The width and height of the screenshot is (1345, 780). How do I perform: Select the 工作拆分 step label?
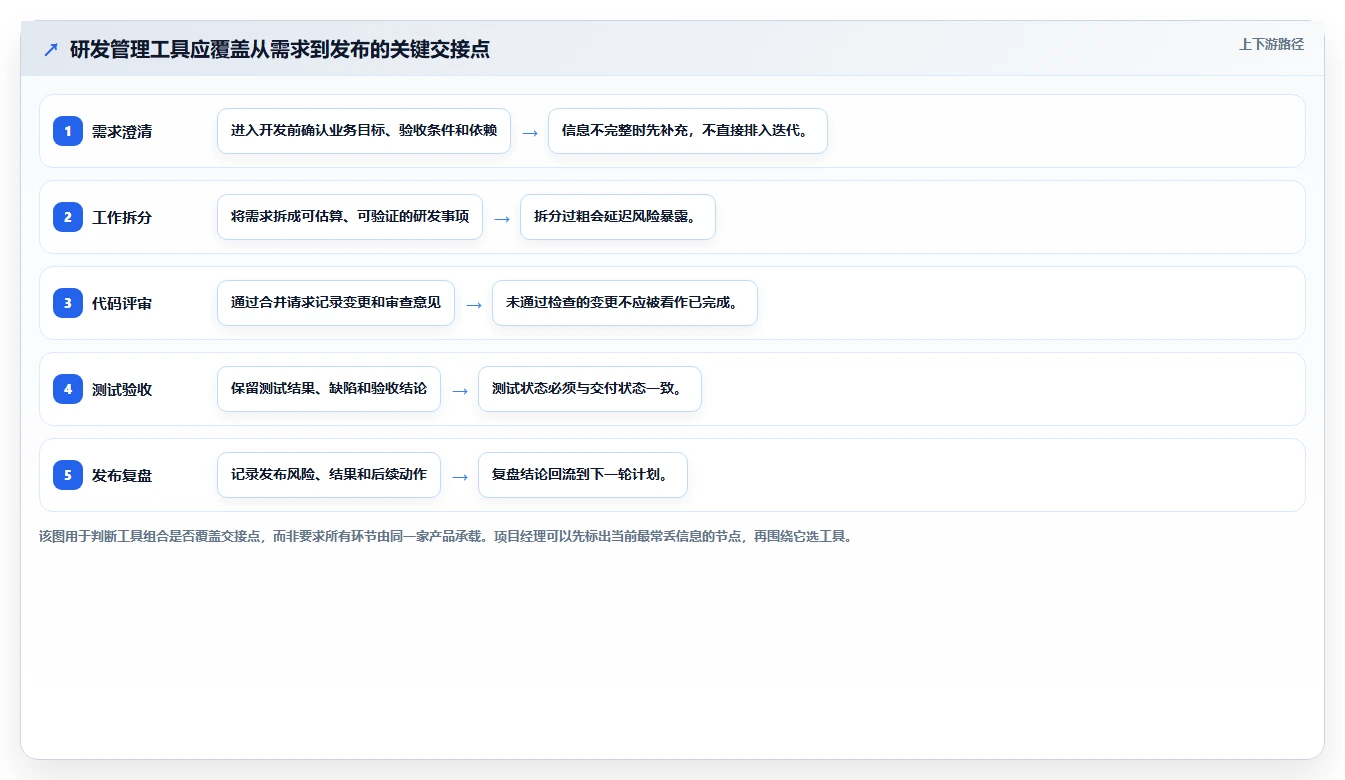pos(122,217)
